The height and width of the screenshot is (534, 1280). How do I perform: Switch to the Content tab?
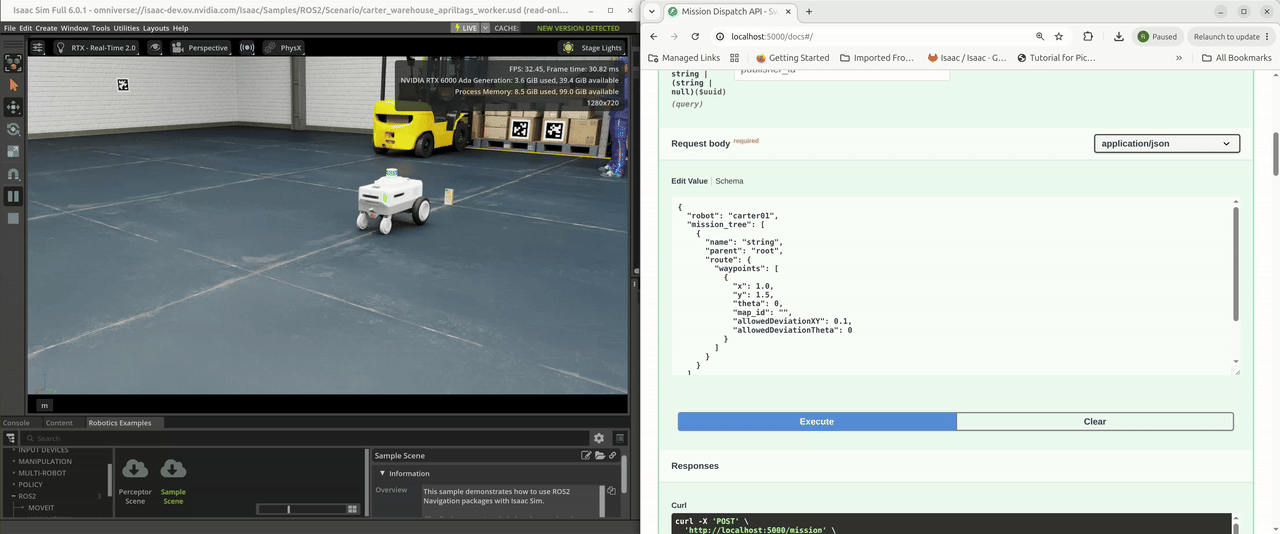point(59,423)
